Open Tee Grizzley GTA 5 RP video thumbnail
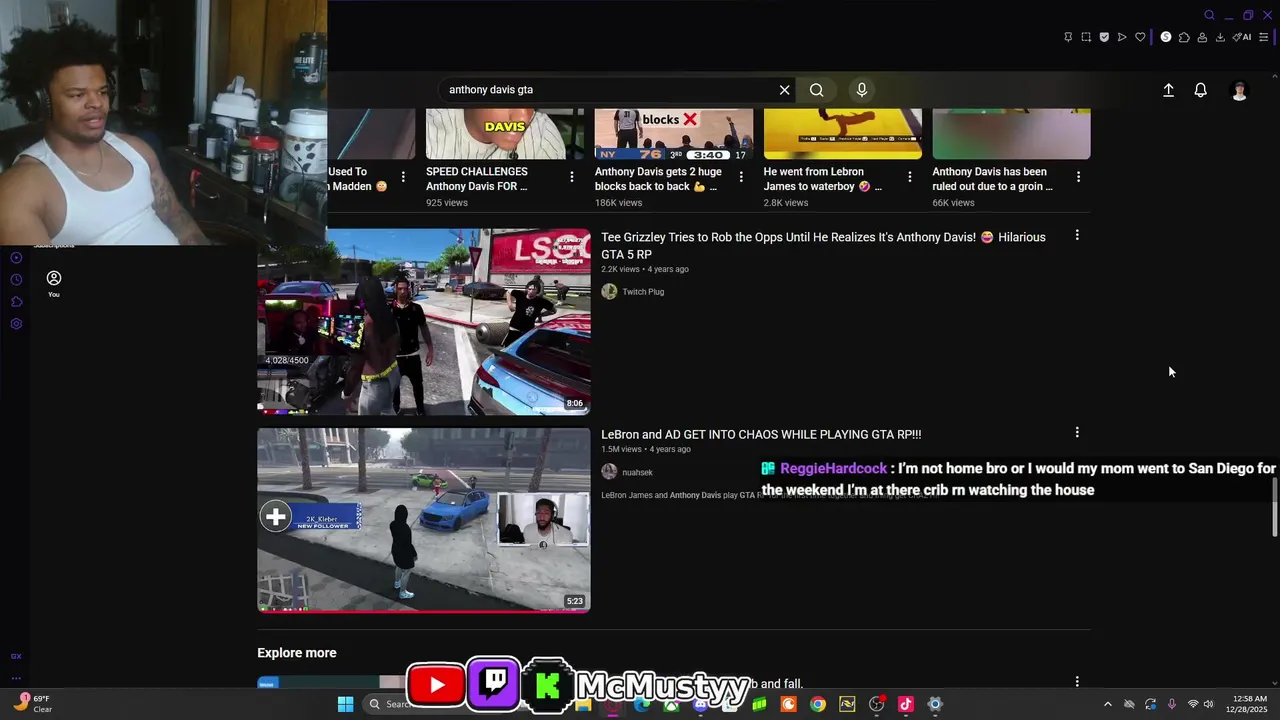The image size is (1280, 720). point(424,322)
